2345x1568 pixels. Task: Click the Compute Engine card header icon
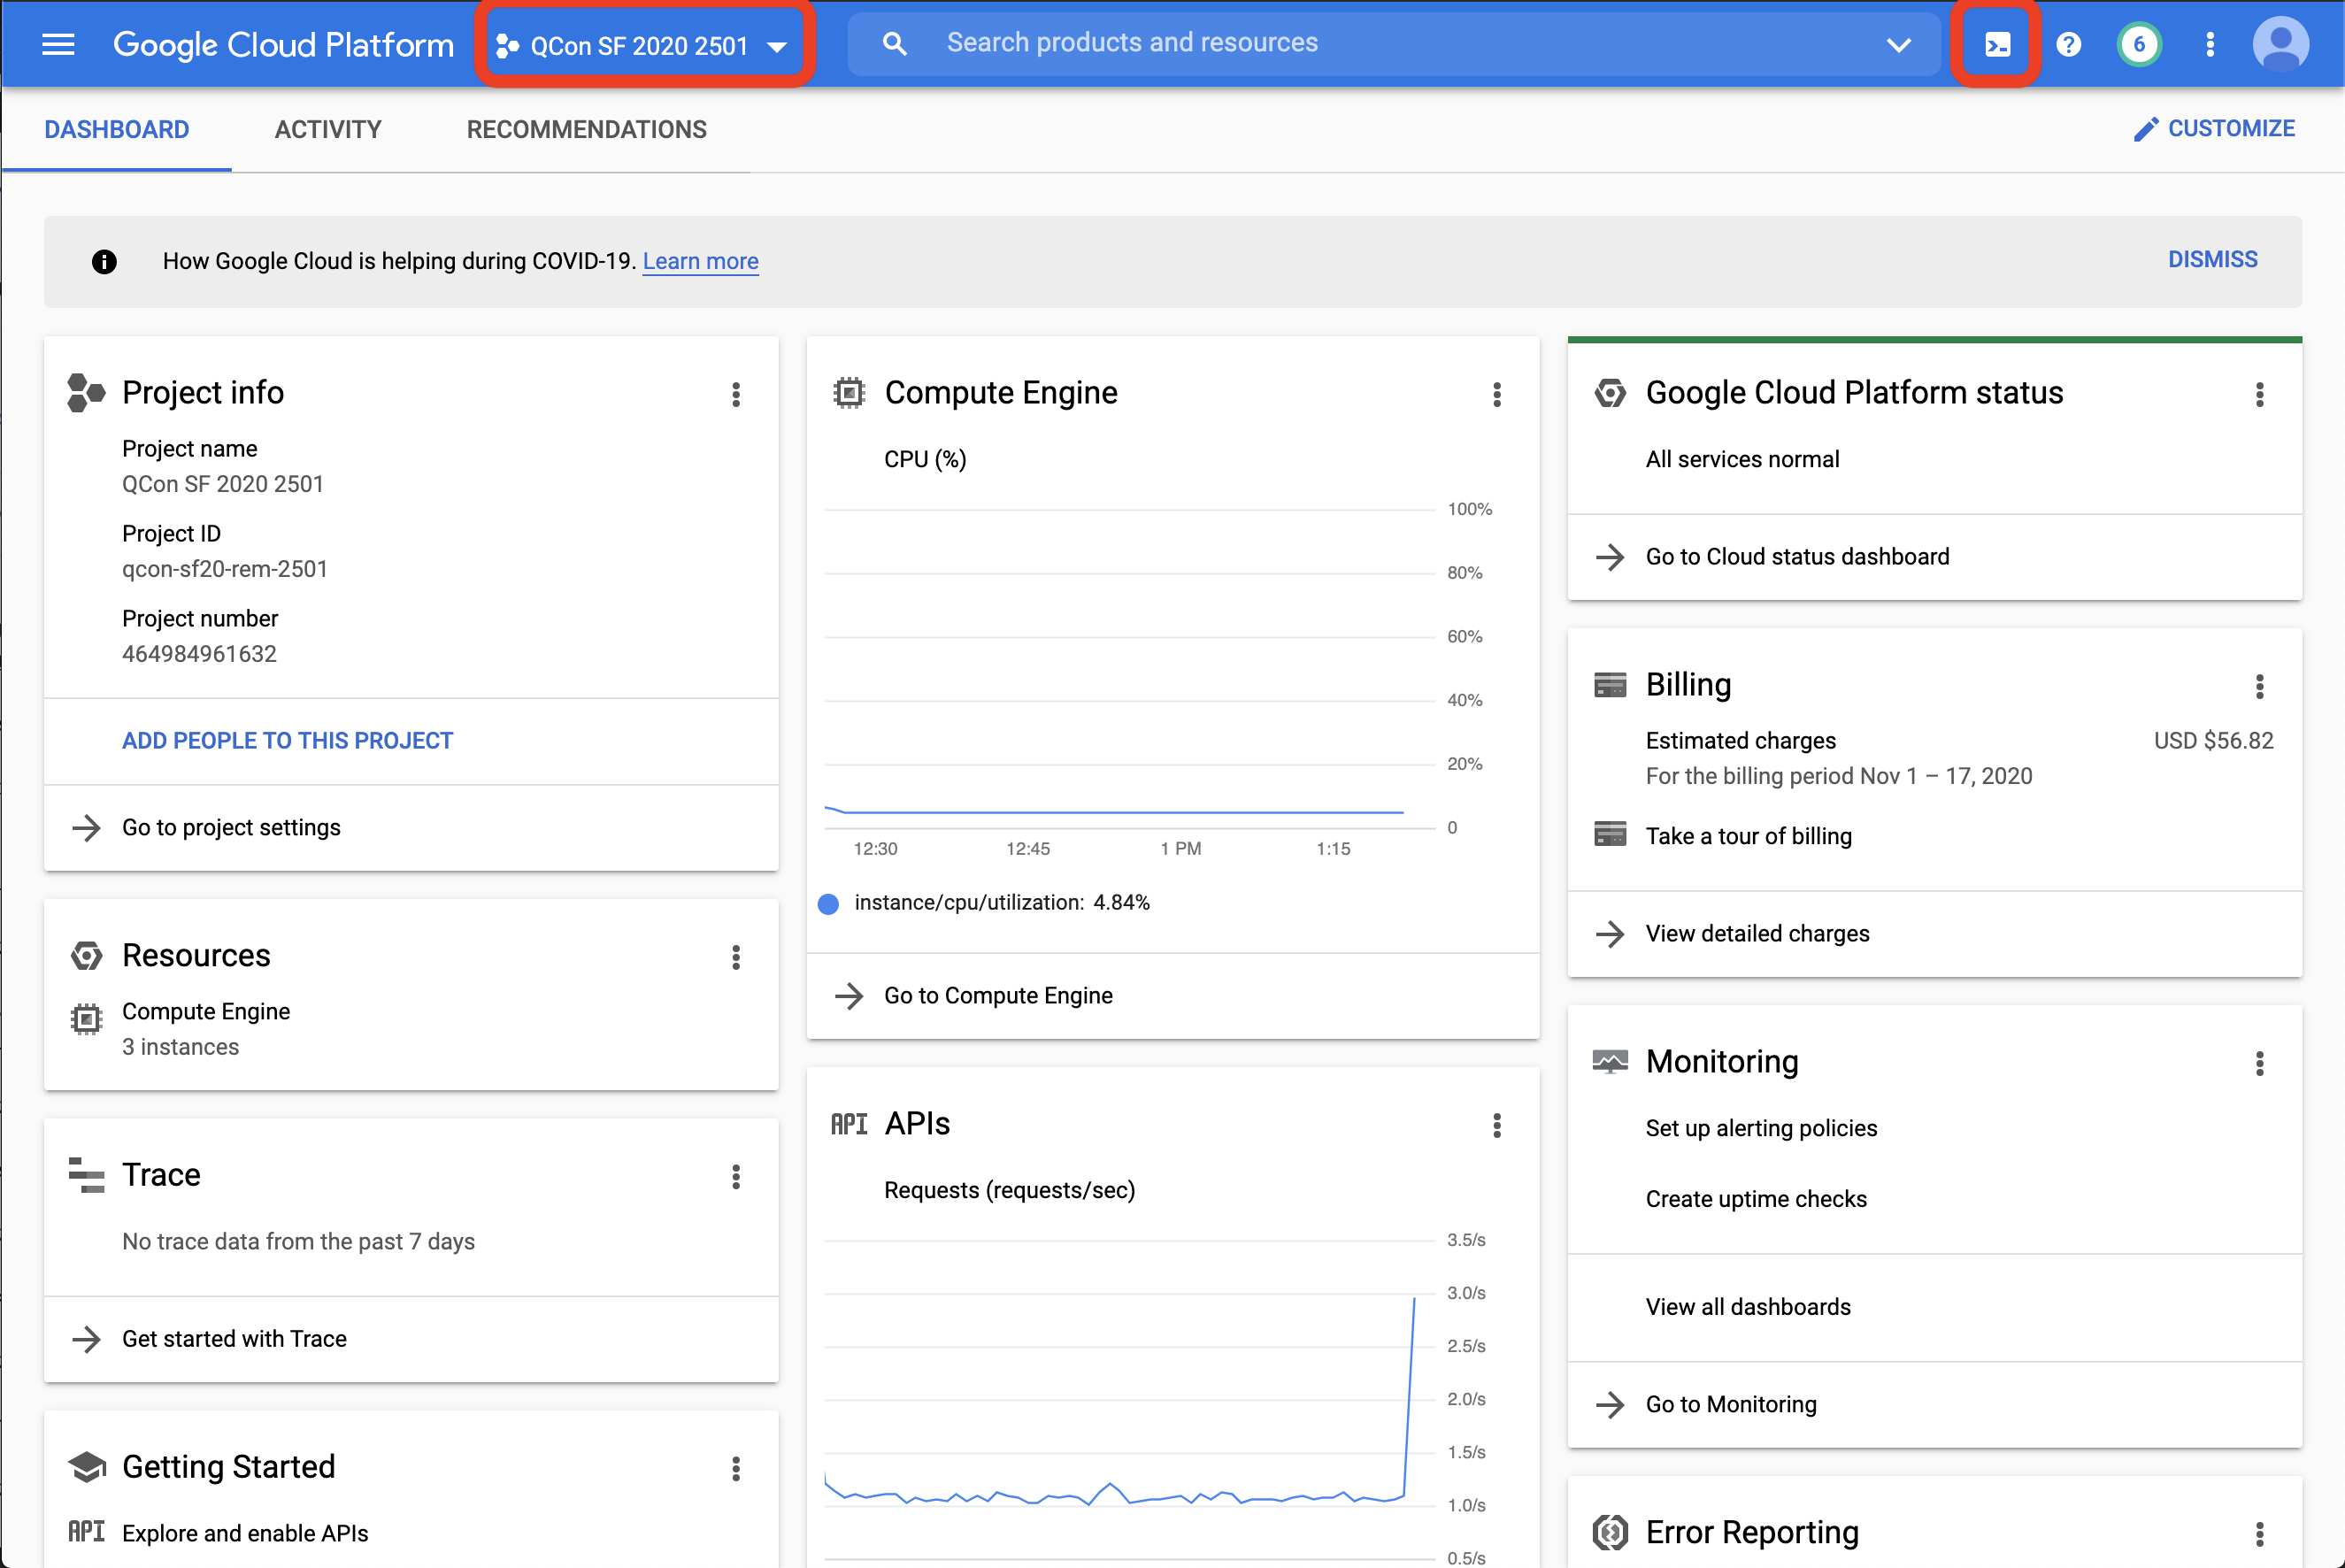pyautogui.click(x=849, y=392)
